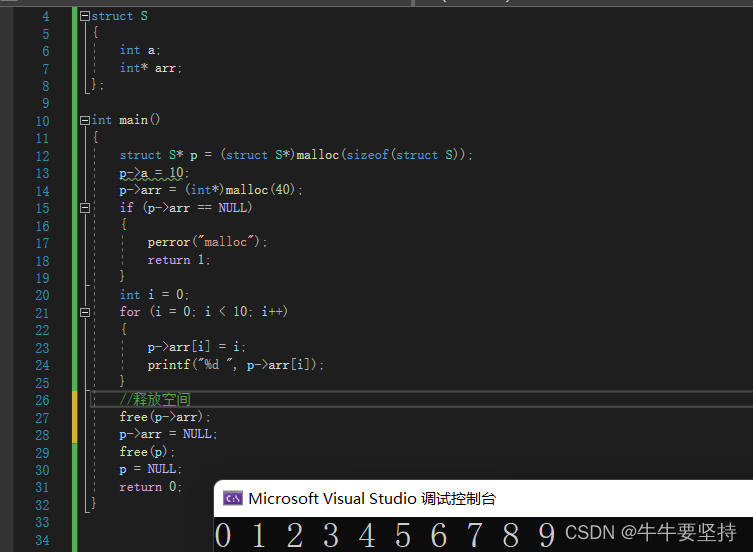Click the Microsoft Visual Studio console title
This screenshot has width=753, height=552.
[x=372, y=499]
